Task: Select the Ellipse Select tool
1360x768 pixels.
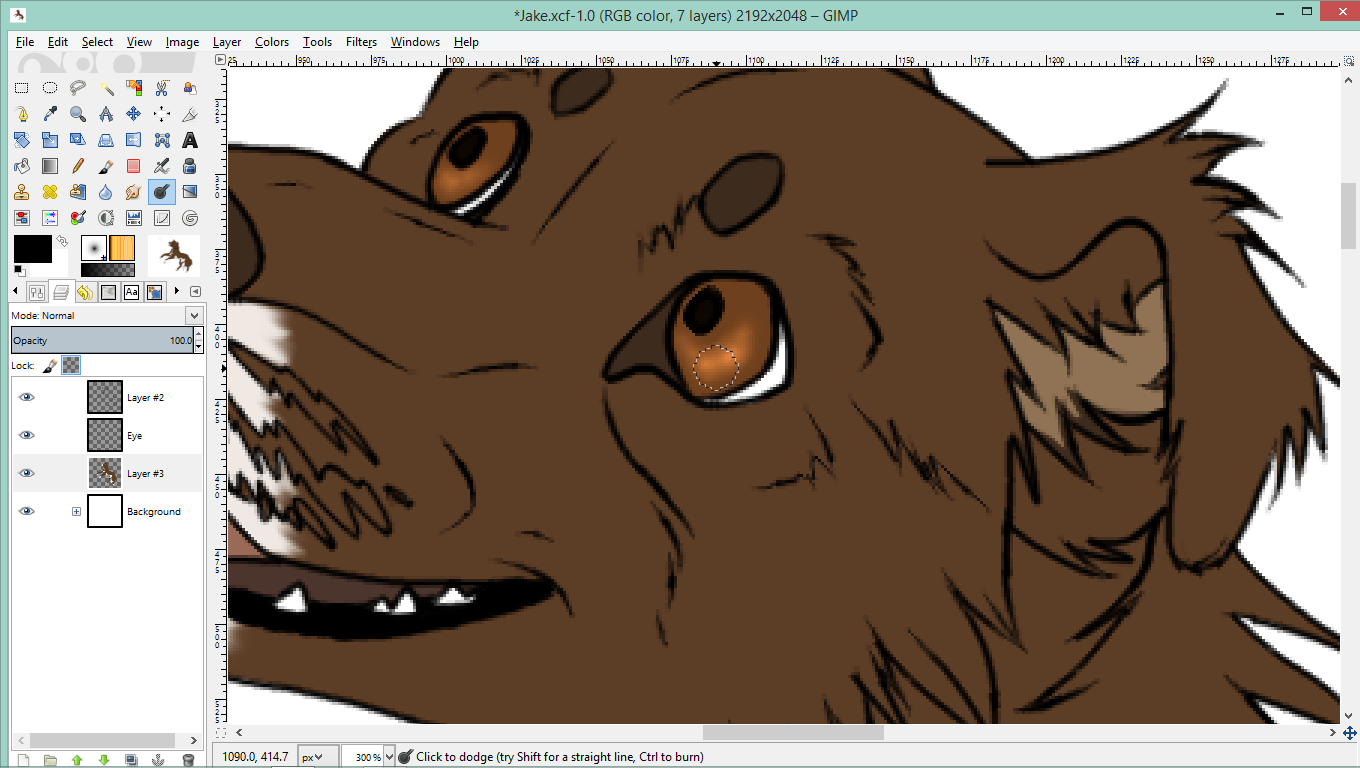Action: pos(50,87)
